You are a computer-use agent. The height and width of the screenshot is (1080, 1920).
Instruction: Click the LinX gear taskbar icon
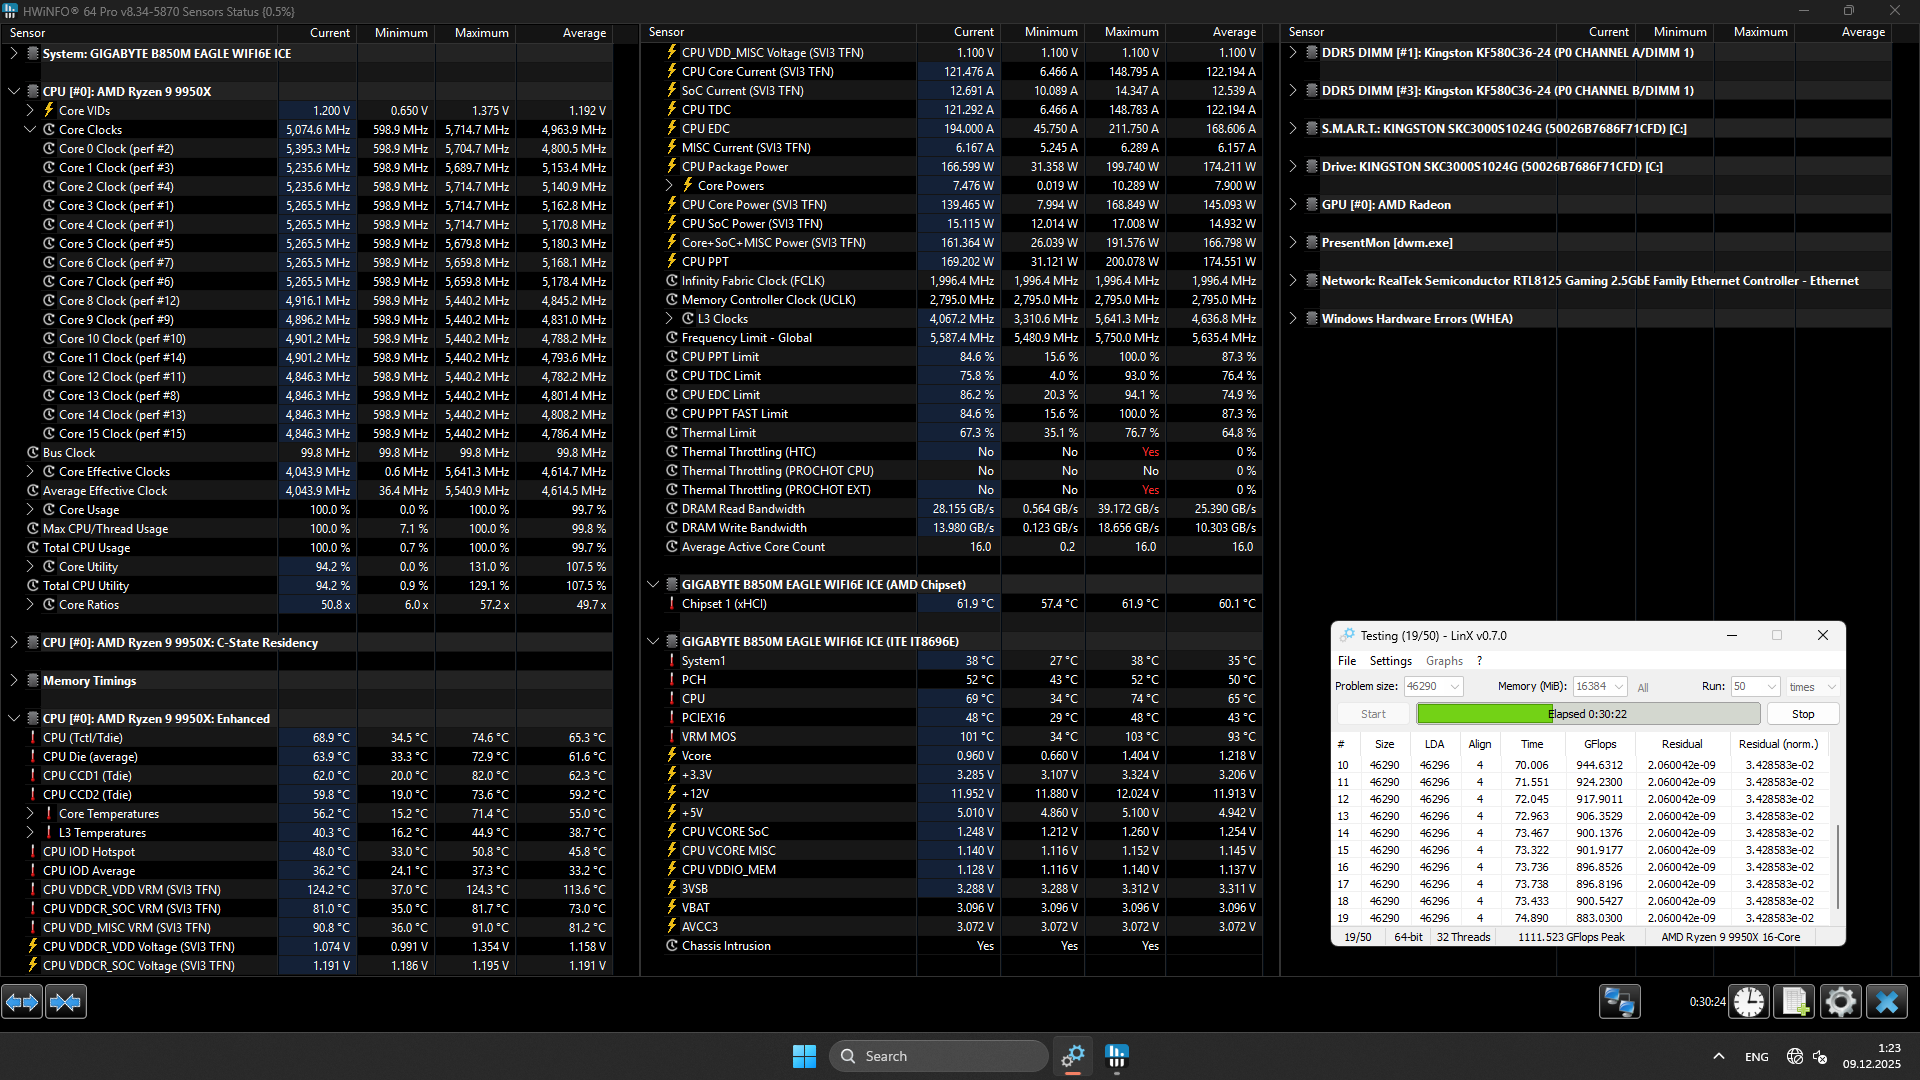[1073, 1055]
